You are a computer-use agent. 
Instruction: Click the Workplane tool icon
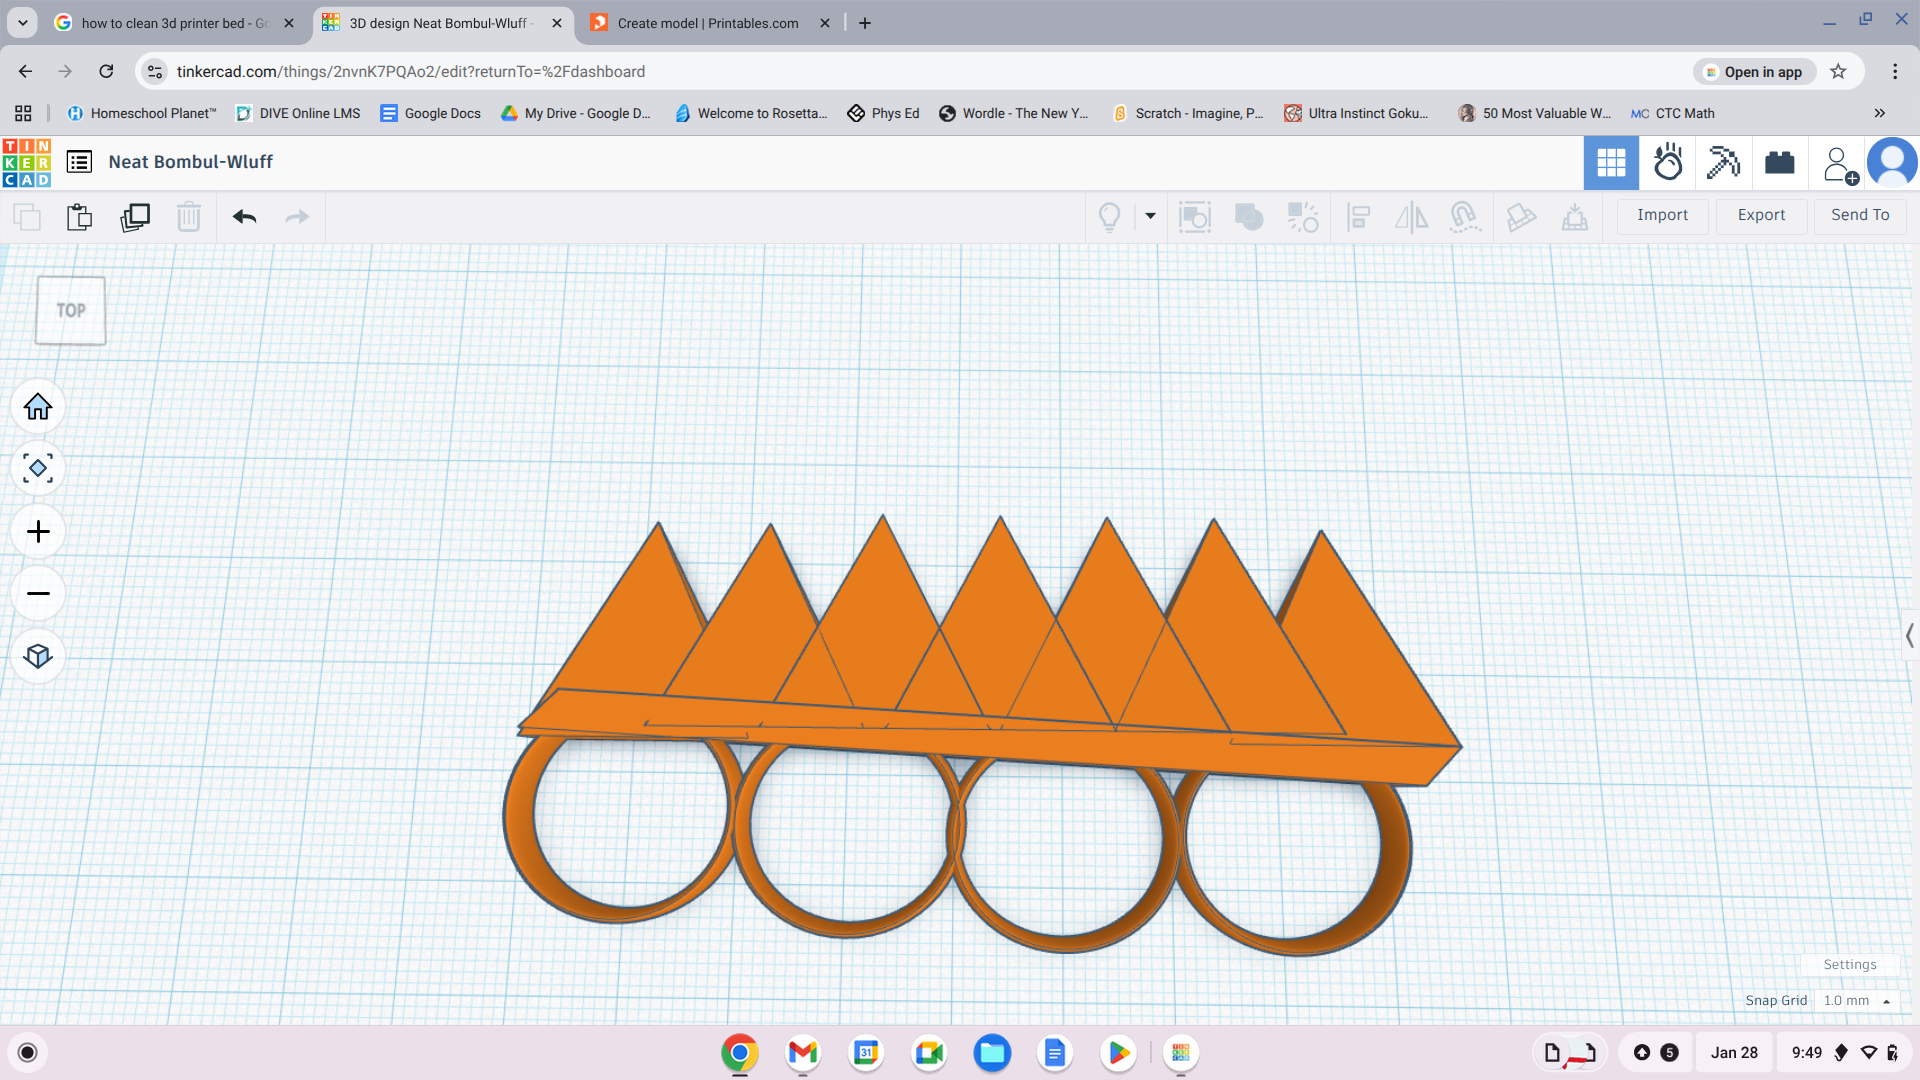coord(1575,216)
